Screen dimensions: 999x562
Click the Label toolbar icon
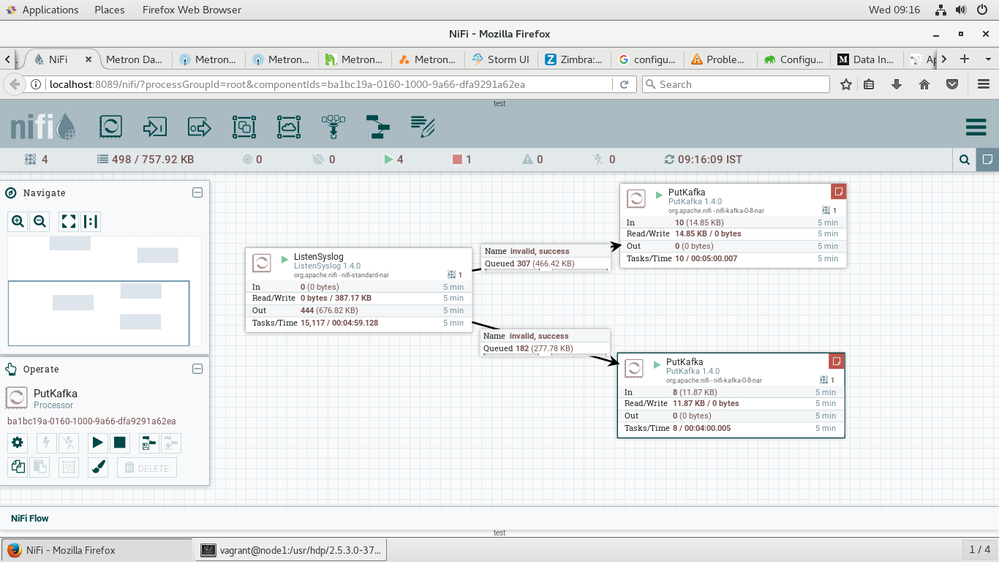pyautogui.click(x=423, y=127)
